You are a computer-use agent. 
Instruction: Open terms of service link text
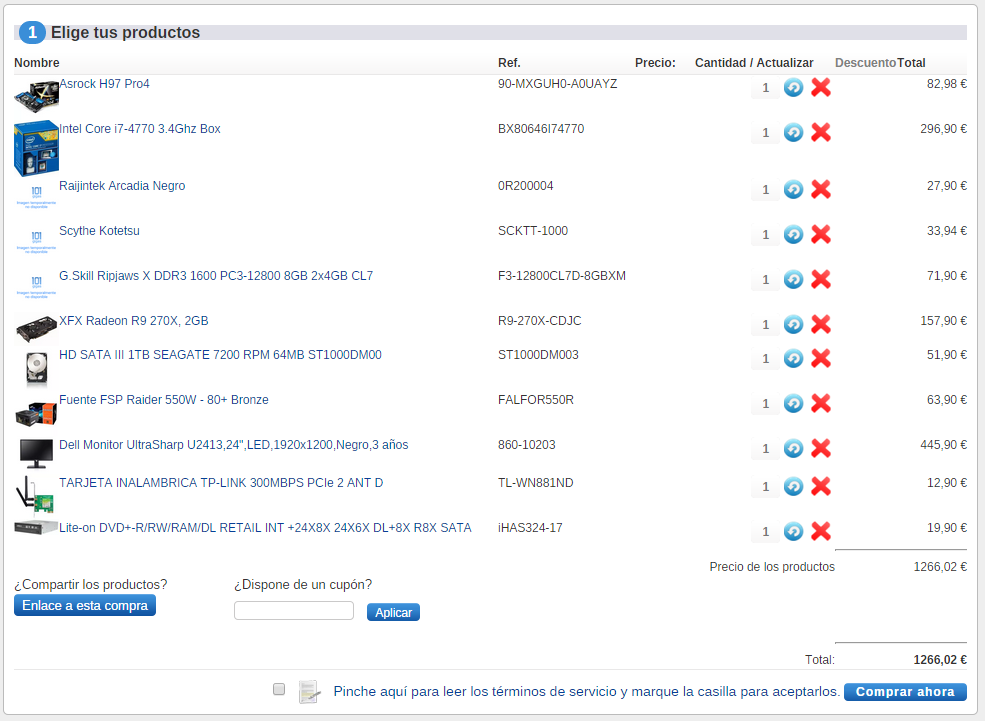(x=587, y=691)
